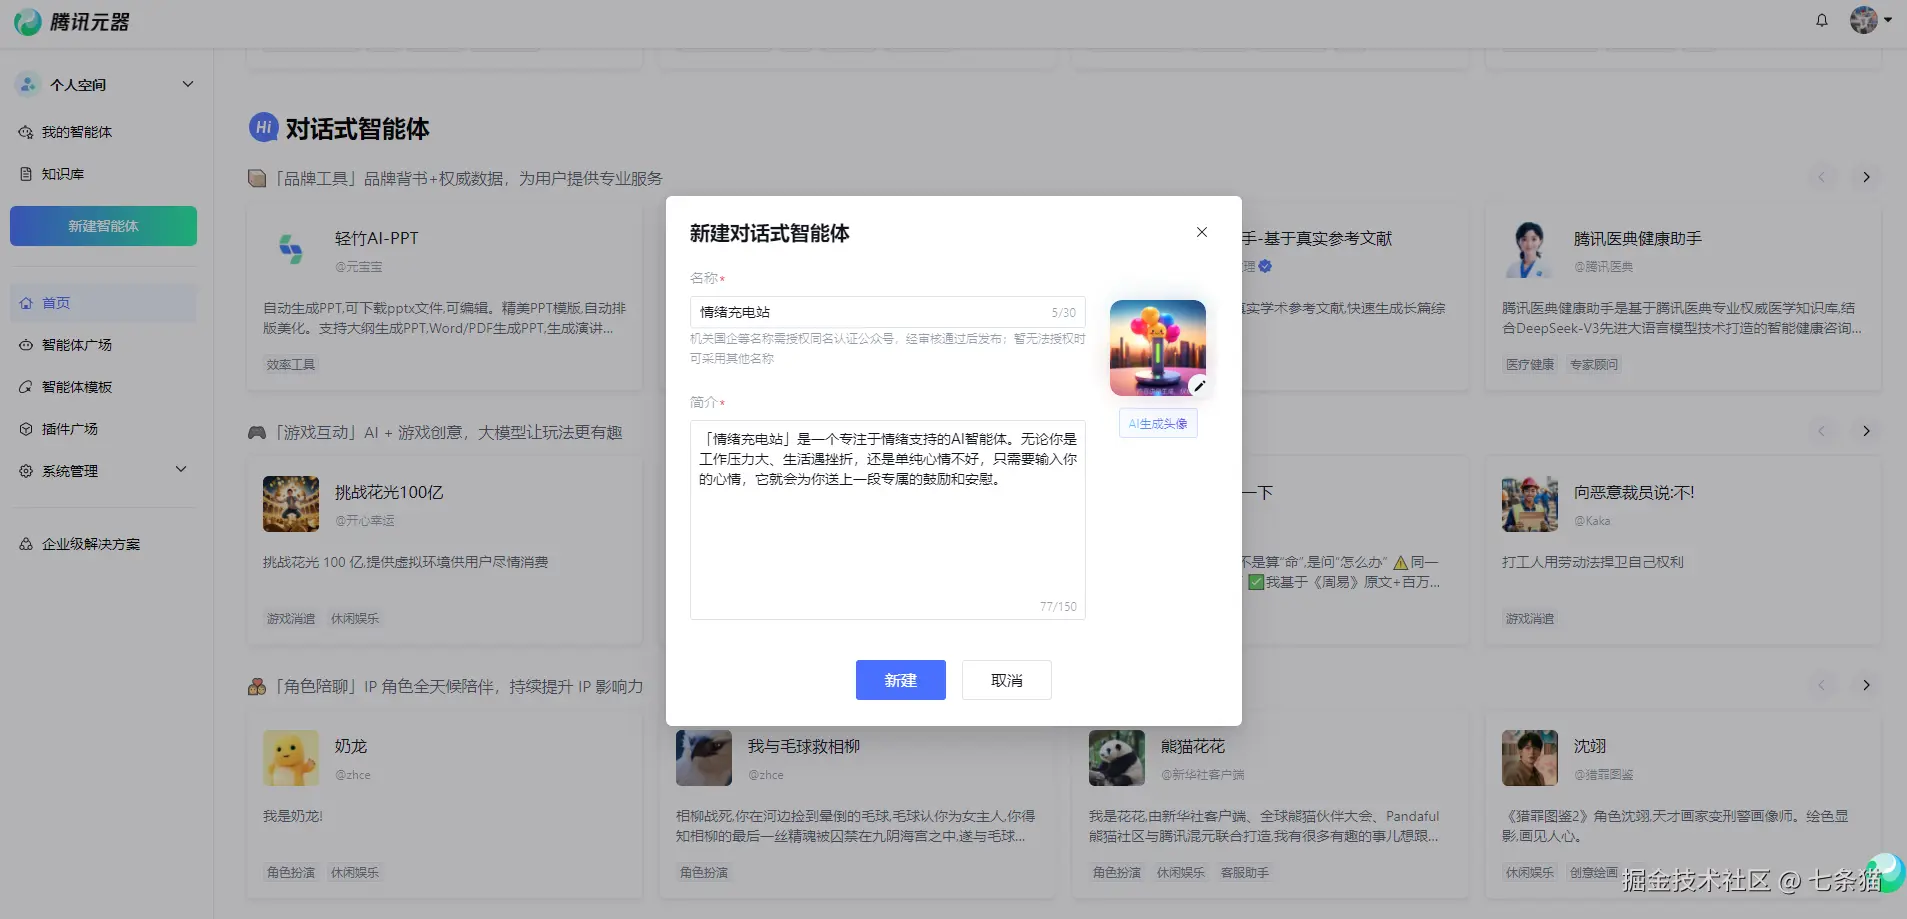Screen dimensions: 1907x919
Task: Open the user account dropdown arrow
Action: 1888,20
